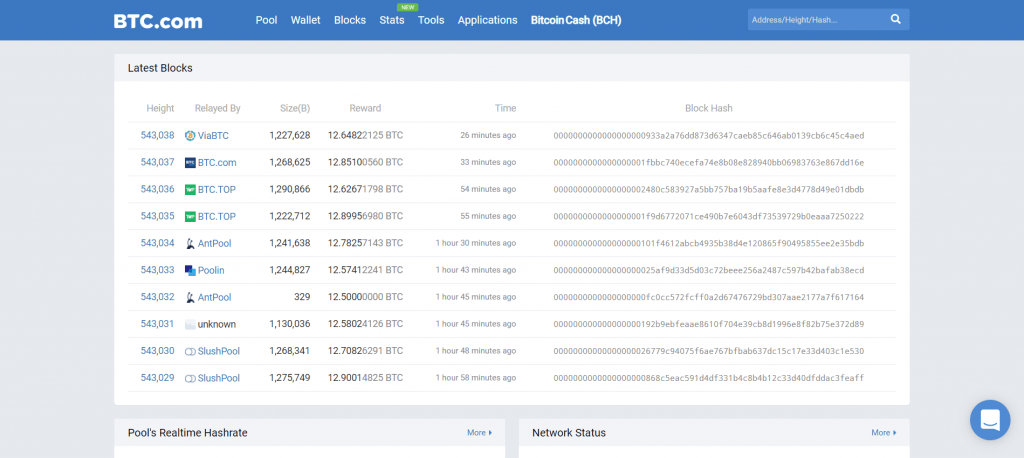Open block height 543,030
The width and height of the screenshot is (1024, 458).
[157, 351]
